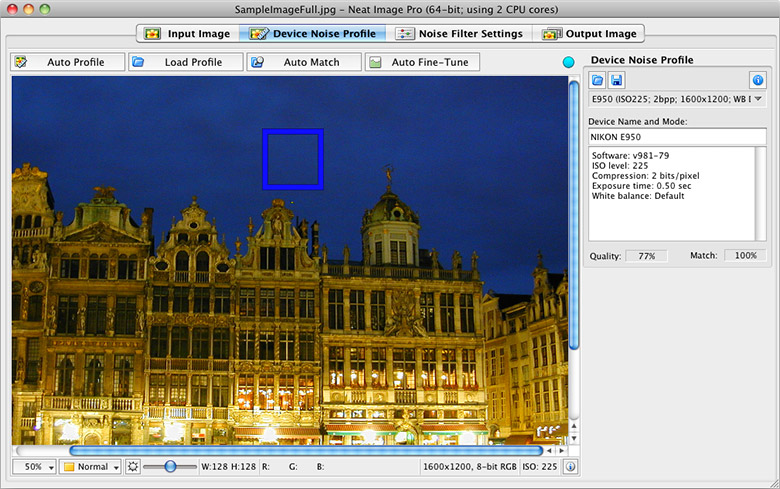Click the Noise Filter Settings sliders icon
The image size is (780, 489).
tap(404, 34)
